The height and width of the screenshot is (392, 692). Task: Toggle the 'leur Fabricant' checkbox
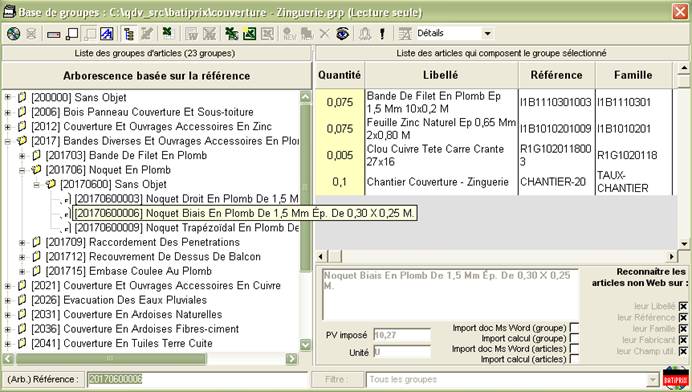point(683,340)
